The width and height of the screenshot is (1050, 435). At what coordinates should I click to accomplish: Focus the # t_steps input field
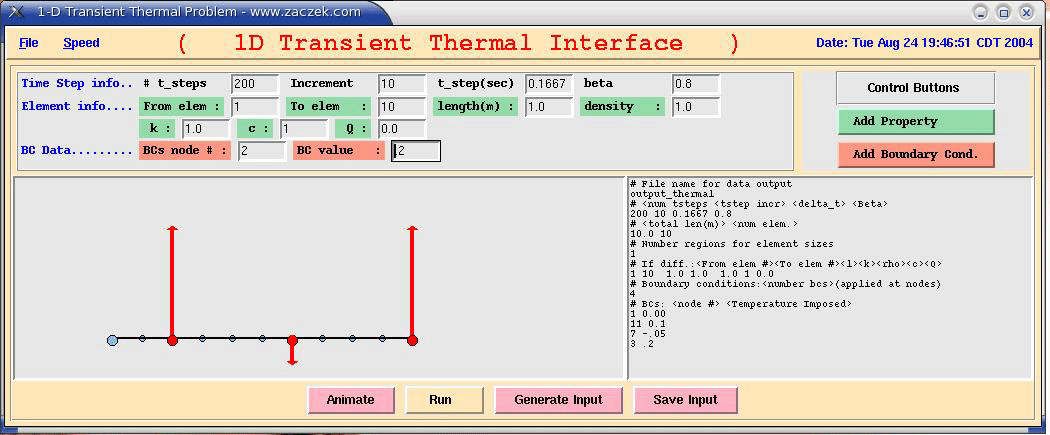tap(255, 84)
